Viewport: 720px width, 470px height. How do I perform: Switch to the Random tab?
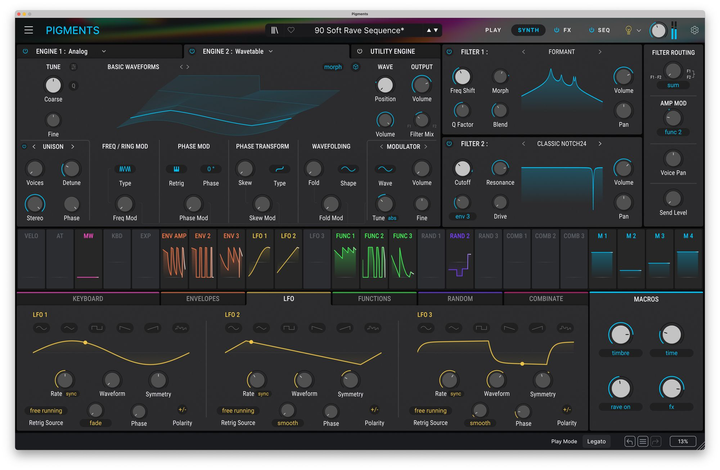460,299
